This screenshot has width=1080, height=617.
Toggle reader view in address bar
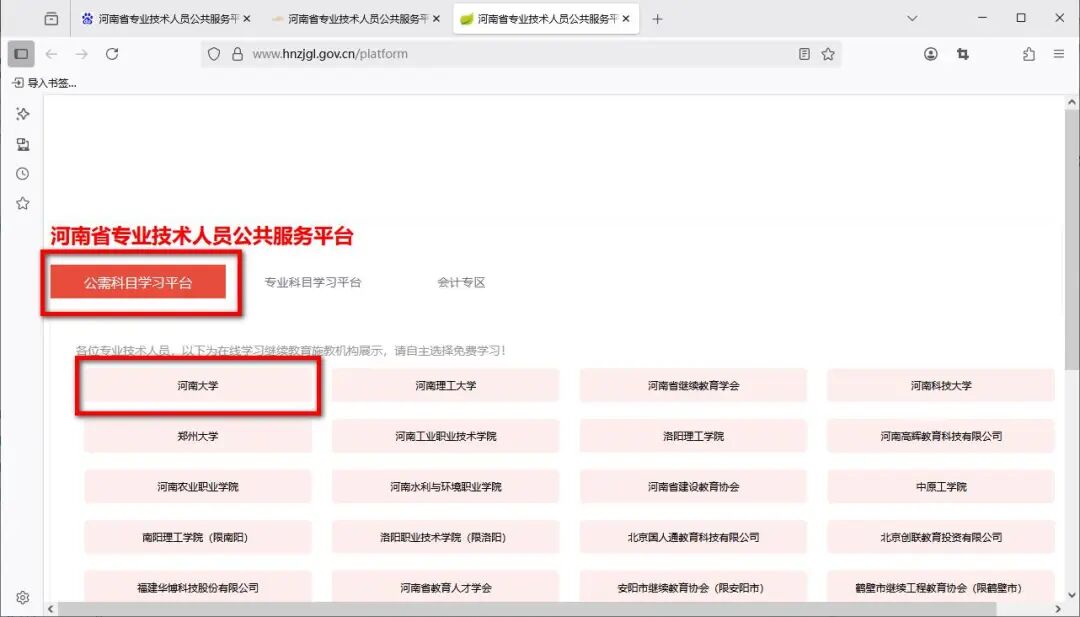(804, 54)
